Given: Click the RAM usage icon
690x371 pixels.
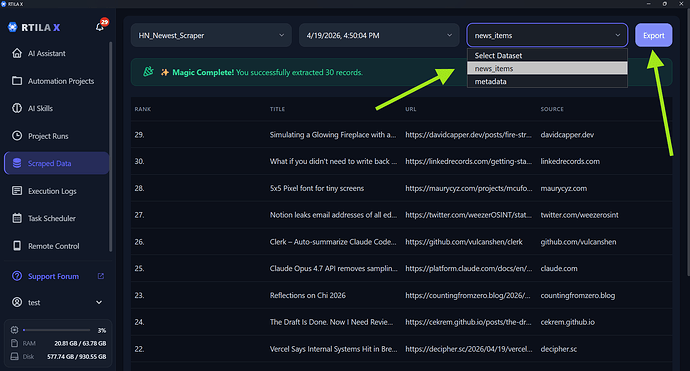Looking at the screenshot, I should [x=15, y=343].
